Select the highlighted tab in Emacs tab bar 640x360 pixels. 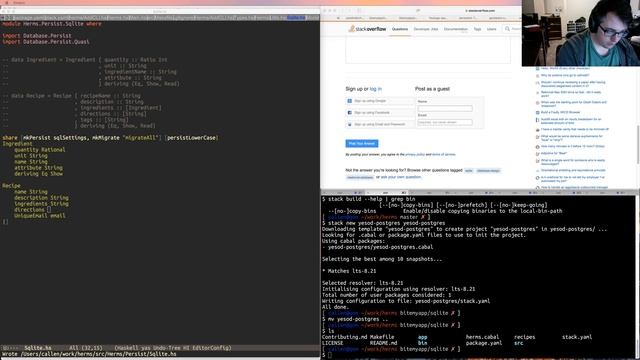click(x=296, y=18)
